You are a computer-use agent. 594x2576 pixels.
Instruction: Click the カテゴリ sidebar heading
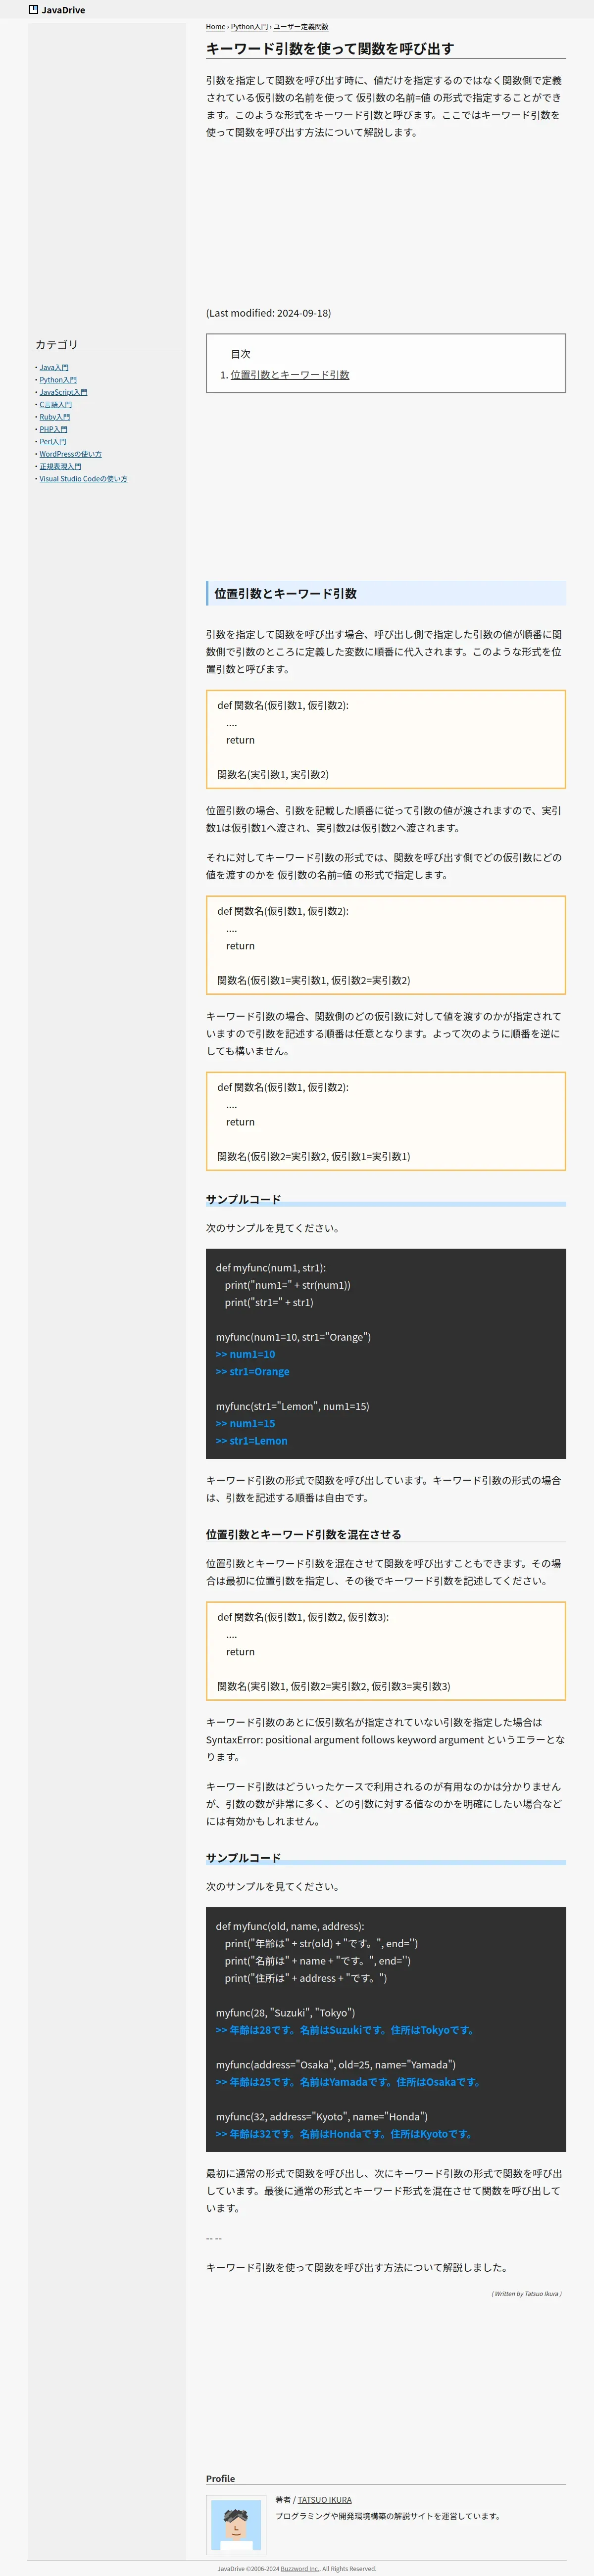pos(56,344)
